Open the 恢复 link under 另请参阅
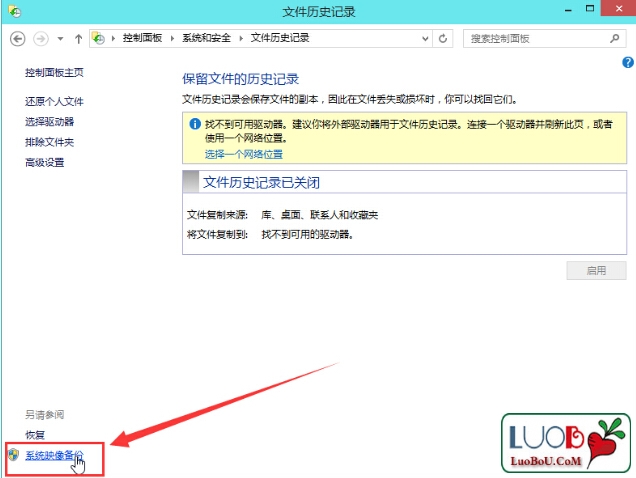This screenshot has height=478, width=636. 35,435
